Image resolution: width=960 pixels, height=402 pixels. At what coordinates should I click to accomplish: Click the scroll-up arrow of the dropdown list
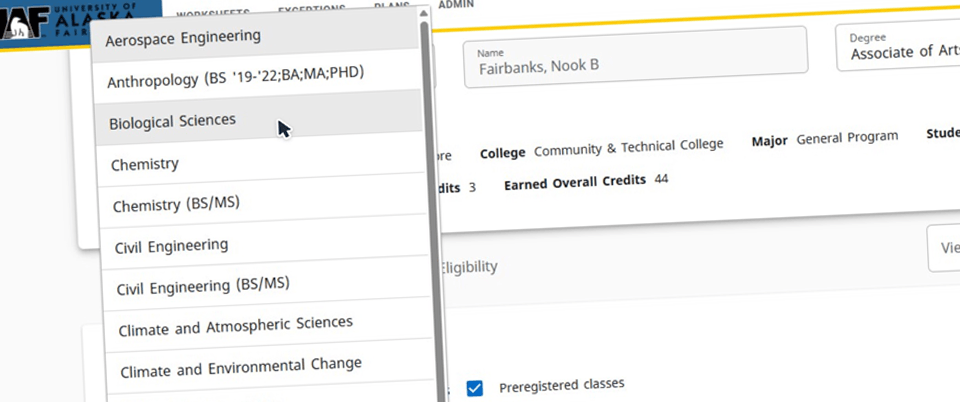point(424,13)
